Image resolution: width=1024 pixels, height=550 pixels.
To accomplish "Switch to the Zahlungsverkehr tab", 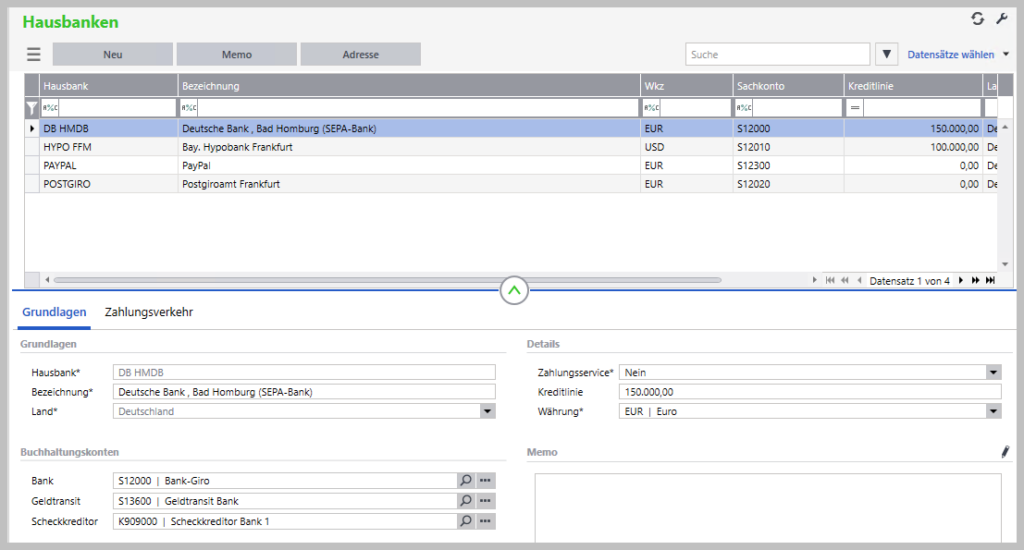I will [x=149, y=312].
